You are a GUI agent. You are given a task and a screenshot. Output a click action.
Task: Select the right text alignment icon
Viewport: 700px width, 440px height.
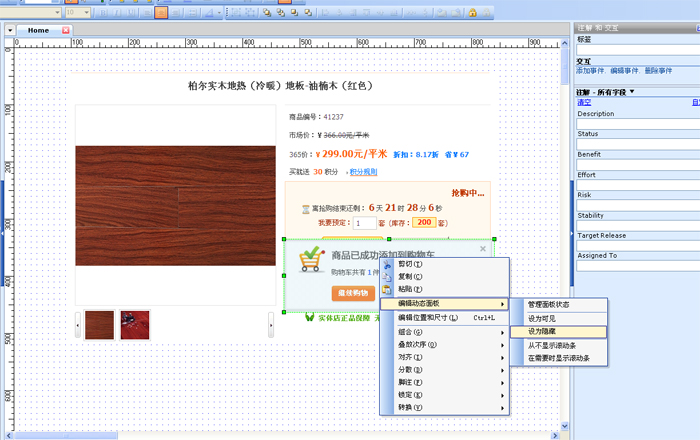click(x=175, y=12)
